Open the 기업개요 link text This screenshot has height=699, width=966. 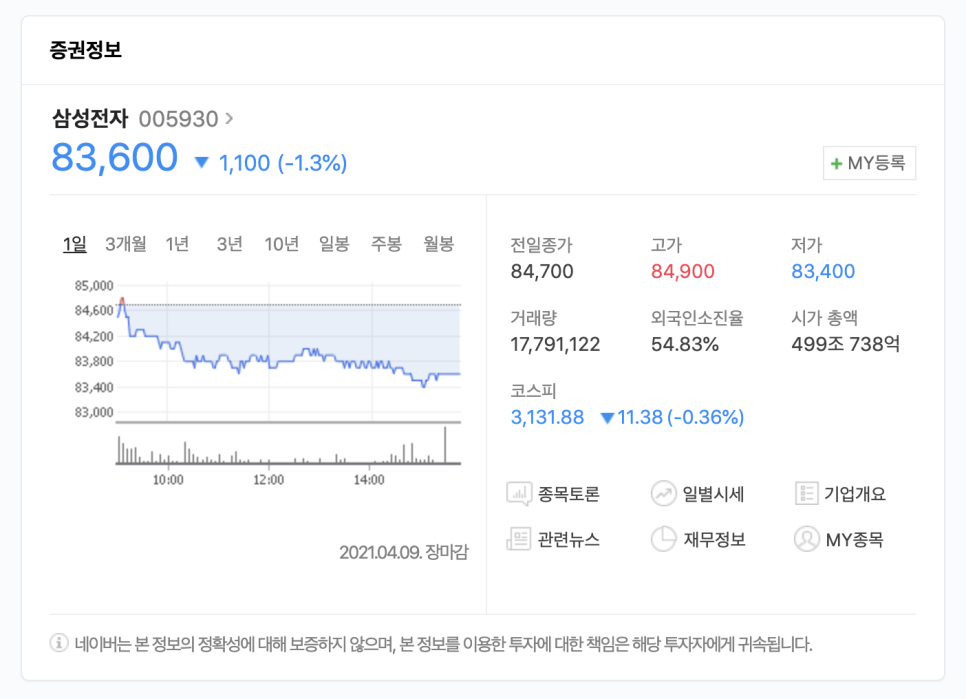855,494
